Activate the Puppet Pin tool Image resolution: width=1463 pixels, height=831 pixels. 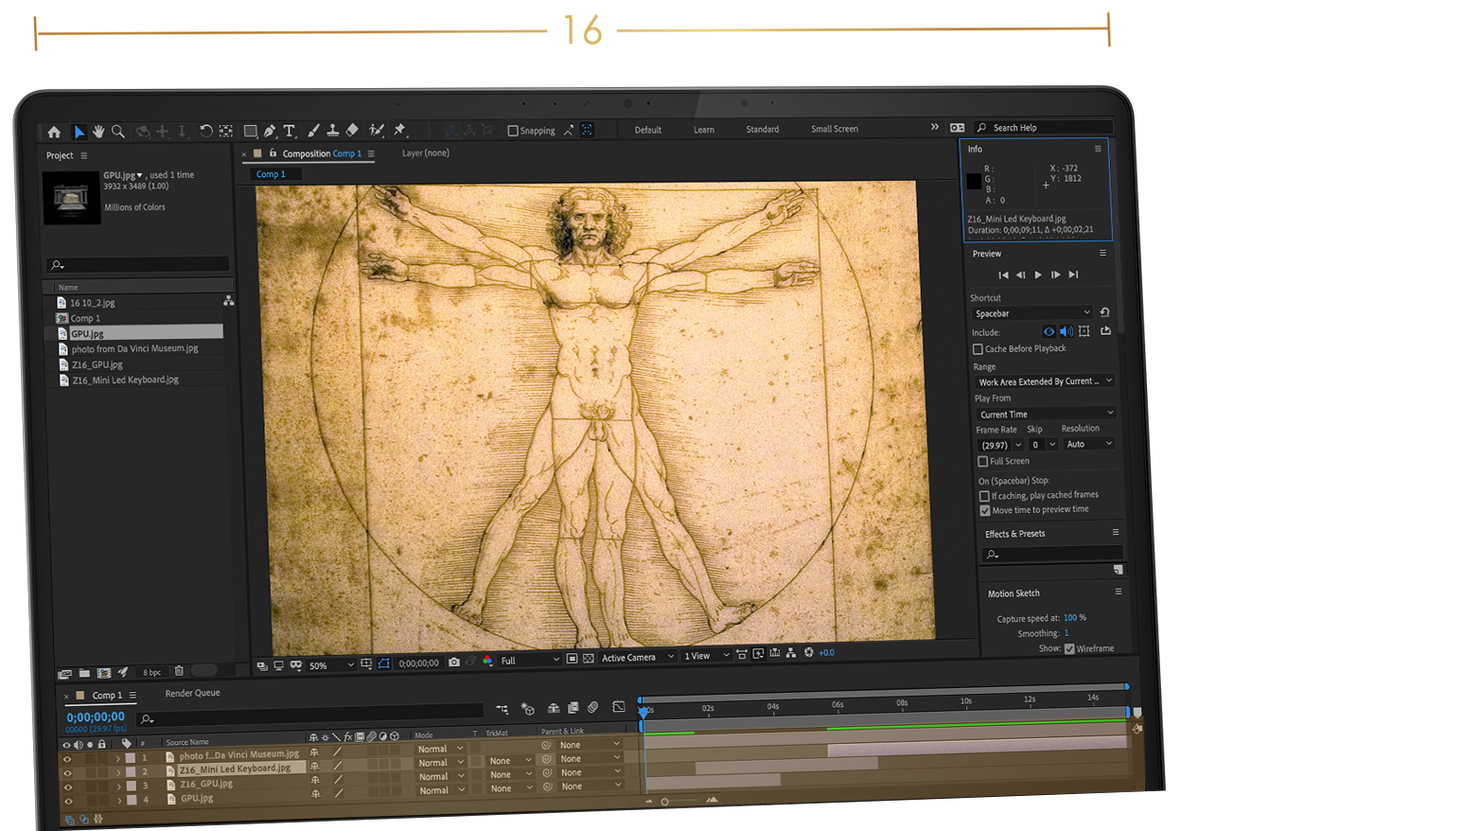(400, 130)
